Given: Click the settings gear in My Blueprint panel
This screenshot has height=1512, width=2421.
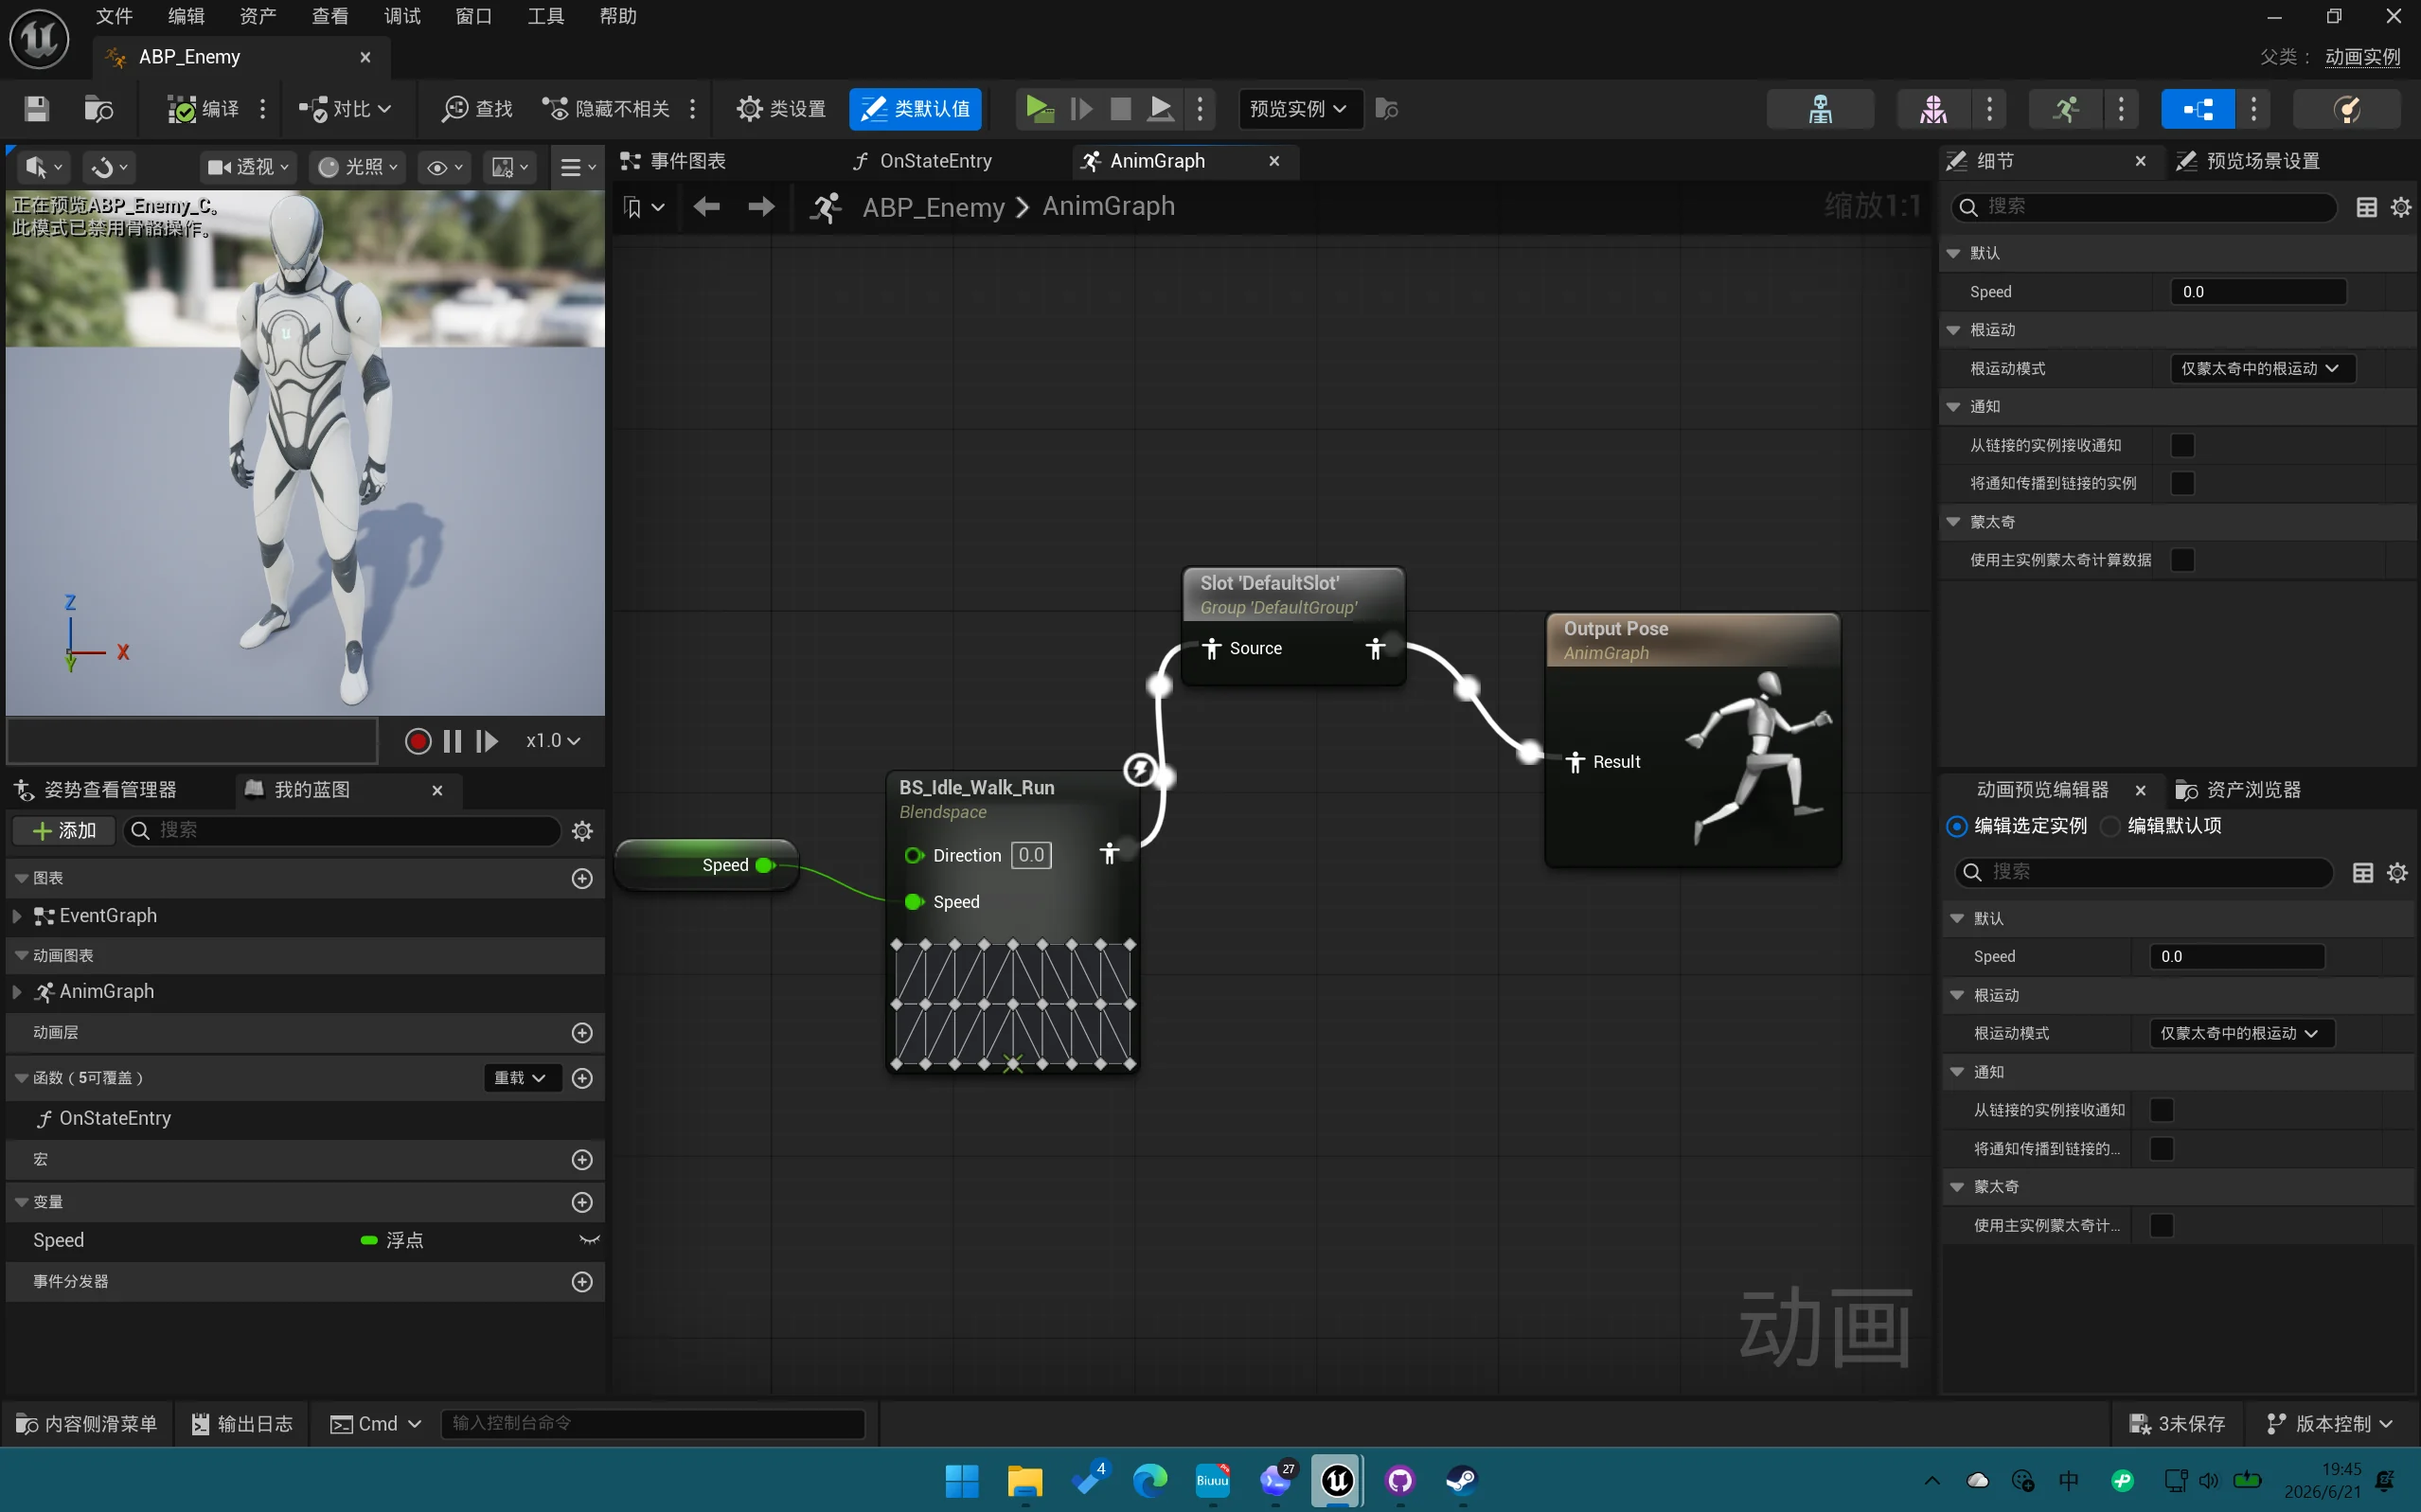Looking at the screenshot, I should 582,831.
